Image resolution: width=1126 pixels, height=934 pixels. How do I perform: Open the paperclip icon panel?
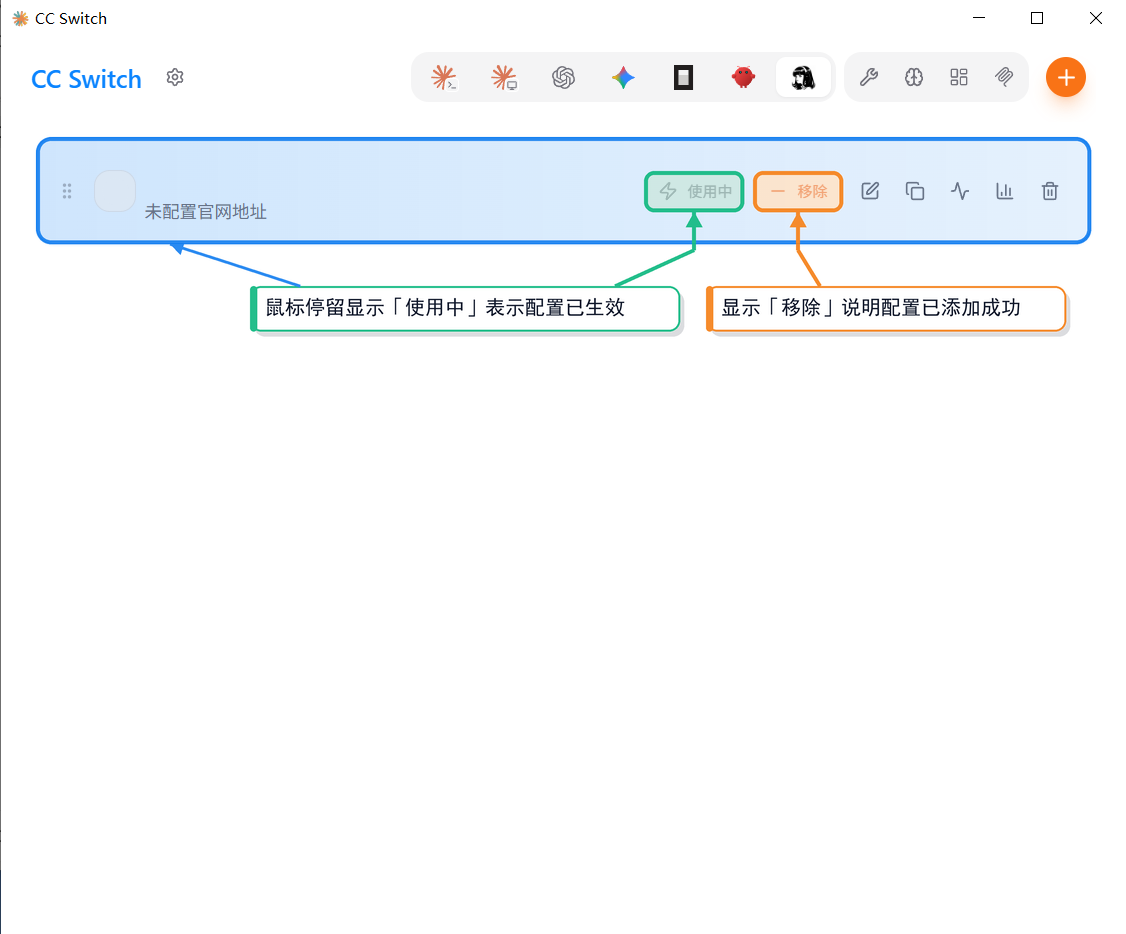pyautogui.click(x=1004, y=77)
